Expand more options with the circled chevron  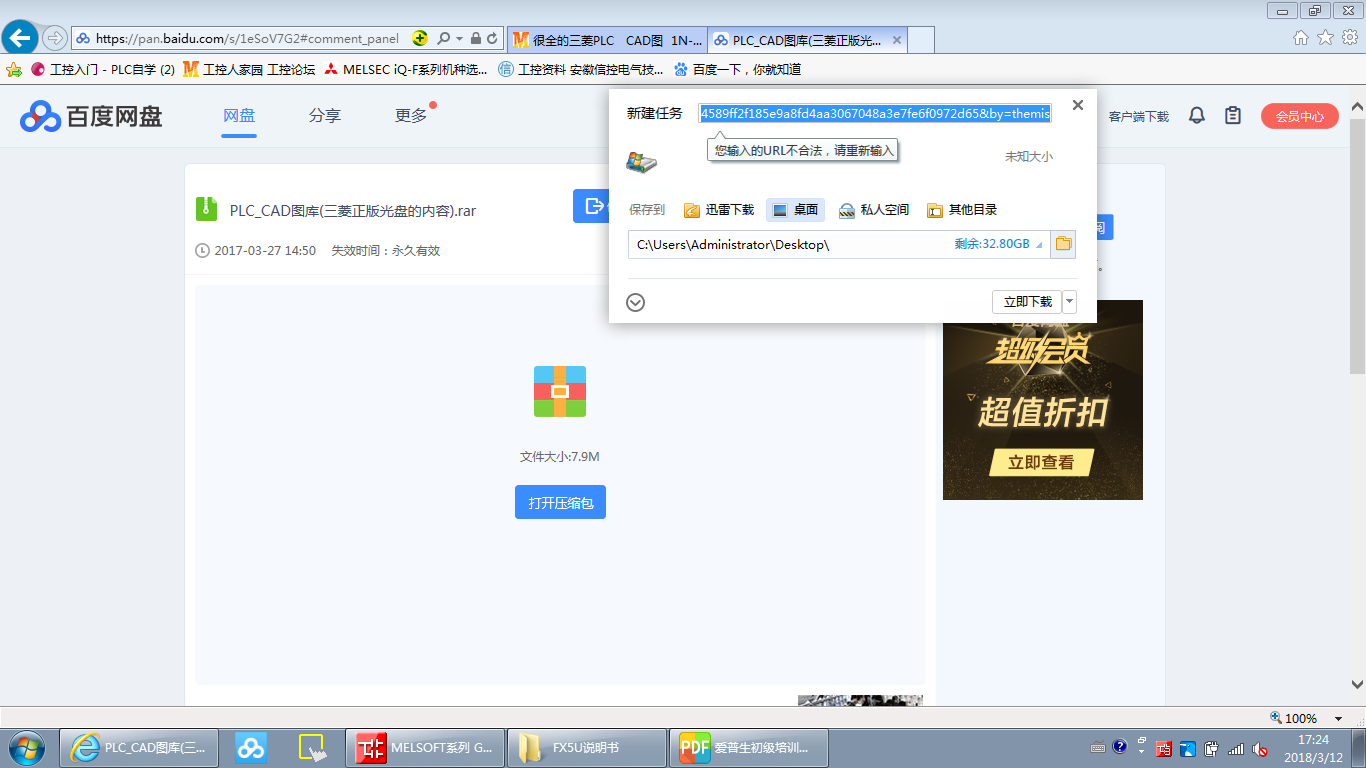[635, 302]
